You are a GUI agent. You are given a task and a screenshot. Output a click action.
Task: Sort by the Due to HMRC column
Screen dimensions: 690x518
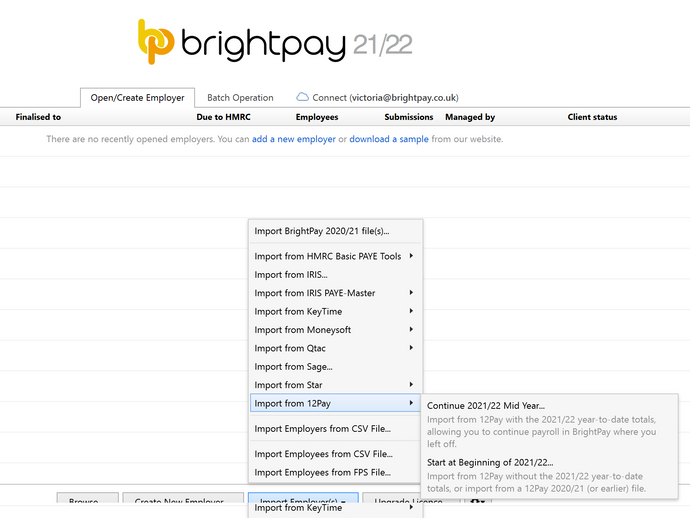click(x=224, y=117)
